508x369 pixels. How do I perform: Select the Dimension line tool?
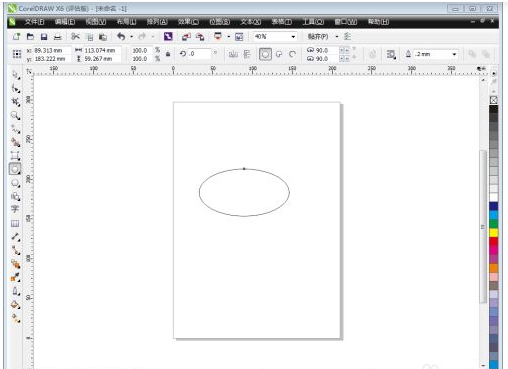tap(15, 237)
